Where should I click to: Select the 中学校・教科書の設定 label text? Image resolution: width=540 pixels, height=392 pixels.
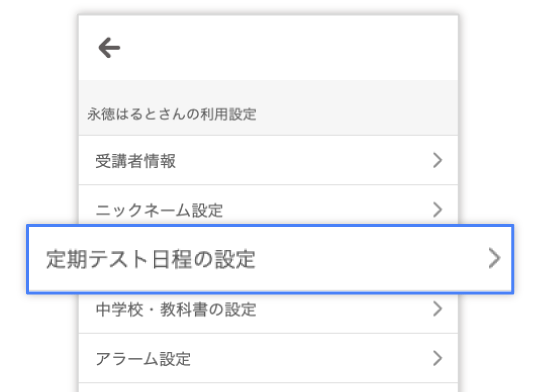coord(176,309)
